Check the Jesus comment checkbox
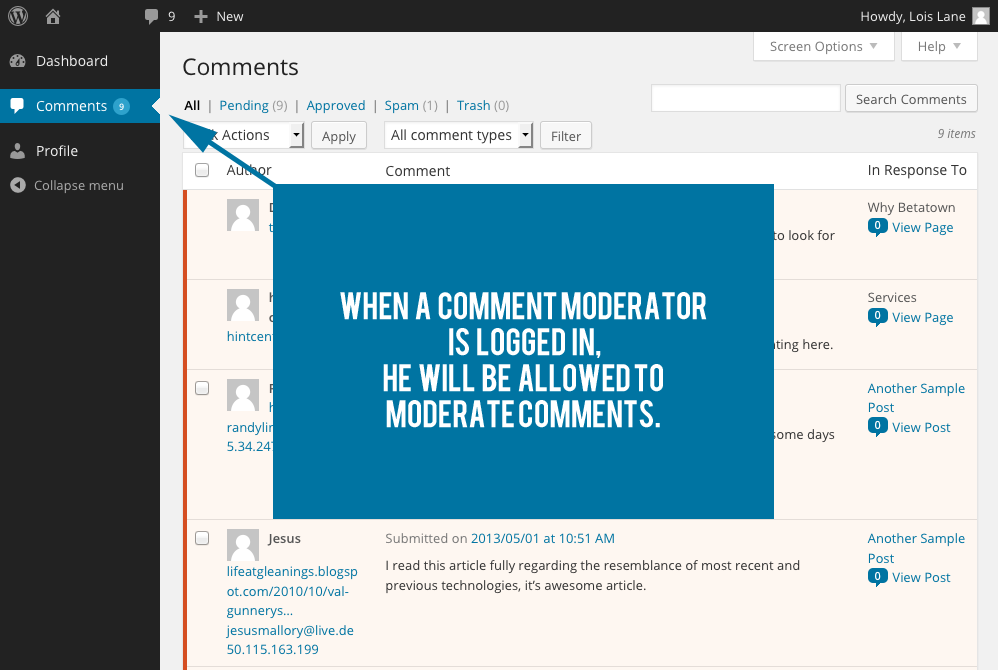Viewport: 998px width, 670px height. click(x=202, y=538)
